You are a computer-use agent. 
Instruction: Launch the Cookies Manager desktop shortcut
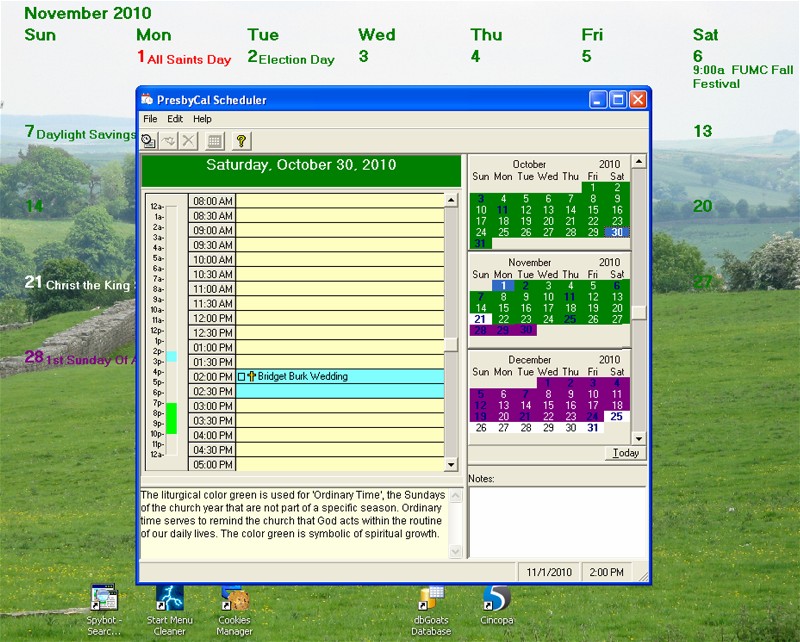click(235, 600)
